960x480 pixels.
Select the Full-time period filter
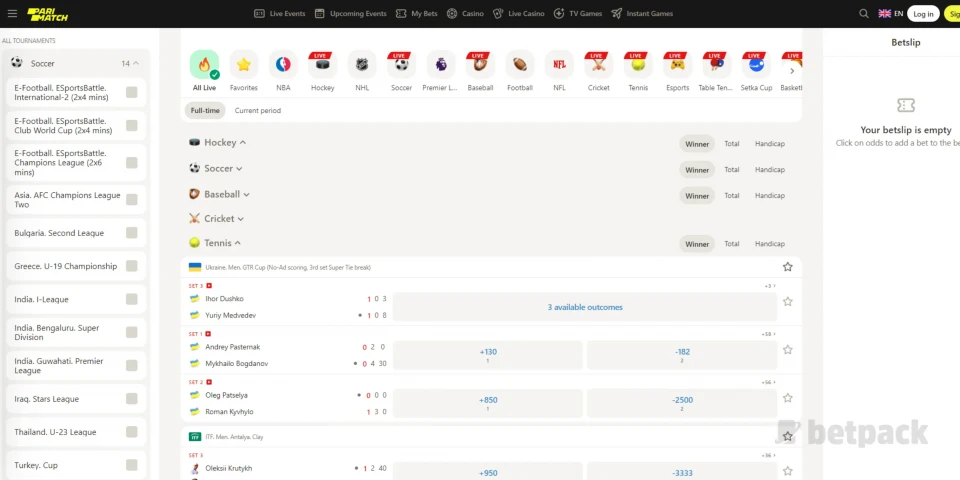click(x=205, y=111)
